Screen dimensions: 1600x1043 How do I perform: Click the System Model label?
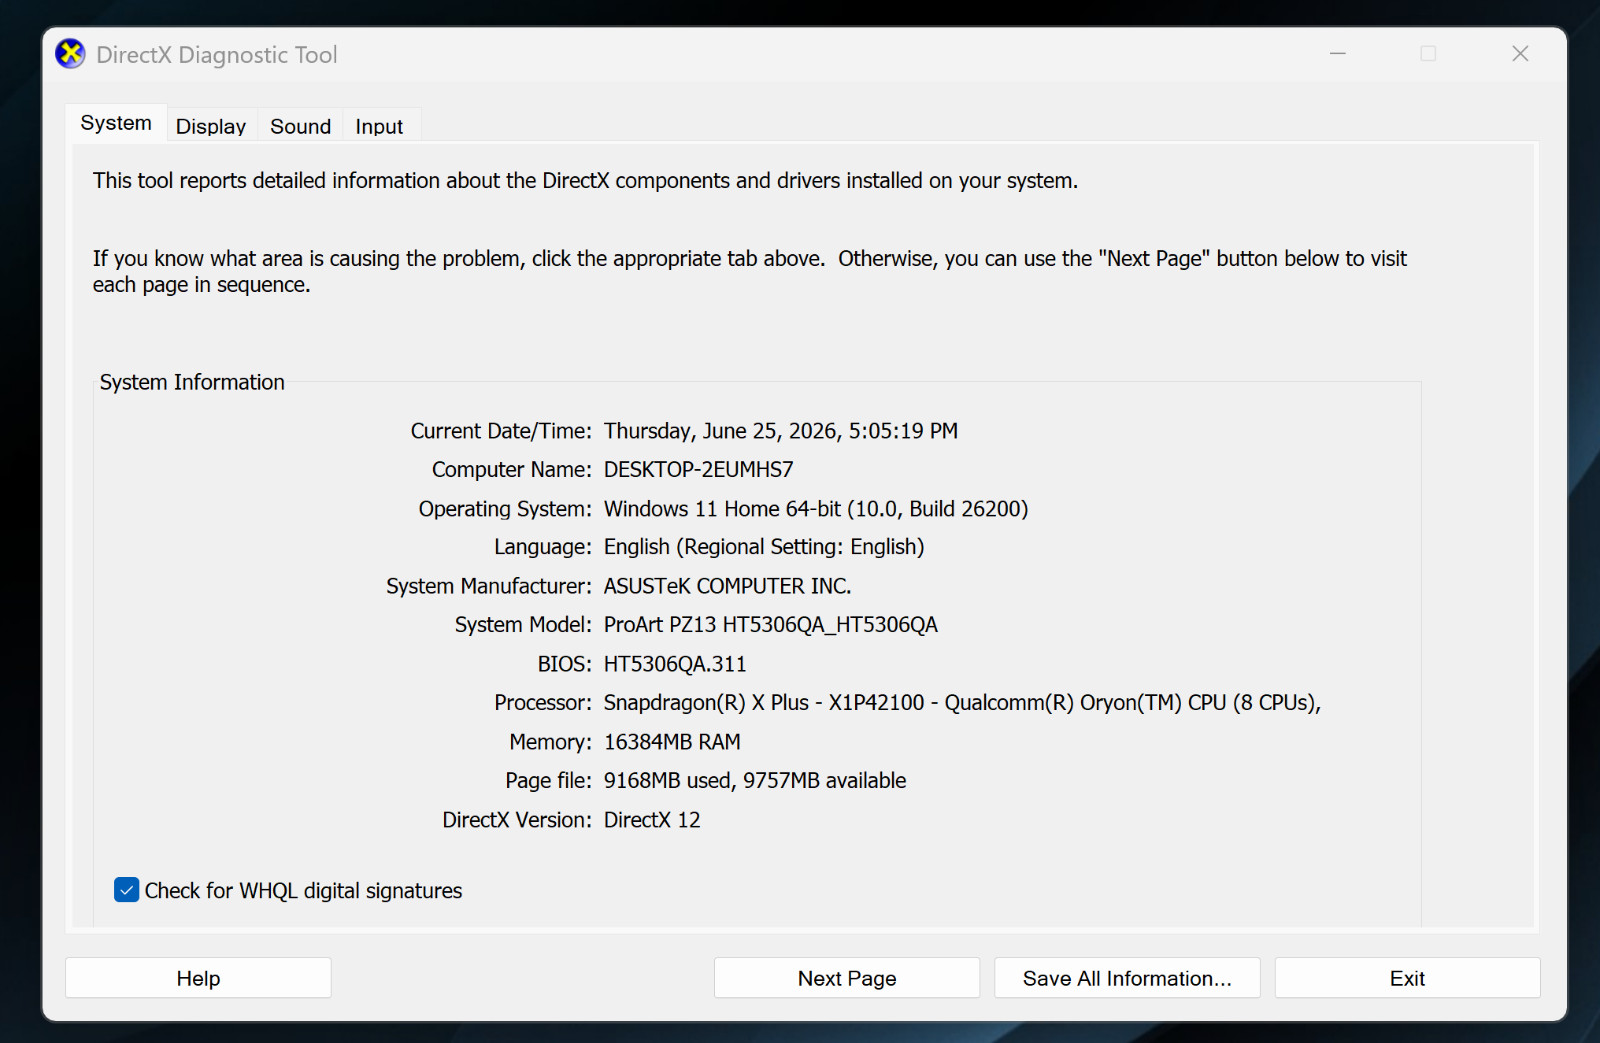tap(523, 625)
